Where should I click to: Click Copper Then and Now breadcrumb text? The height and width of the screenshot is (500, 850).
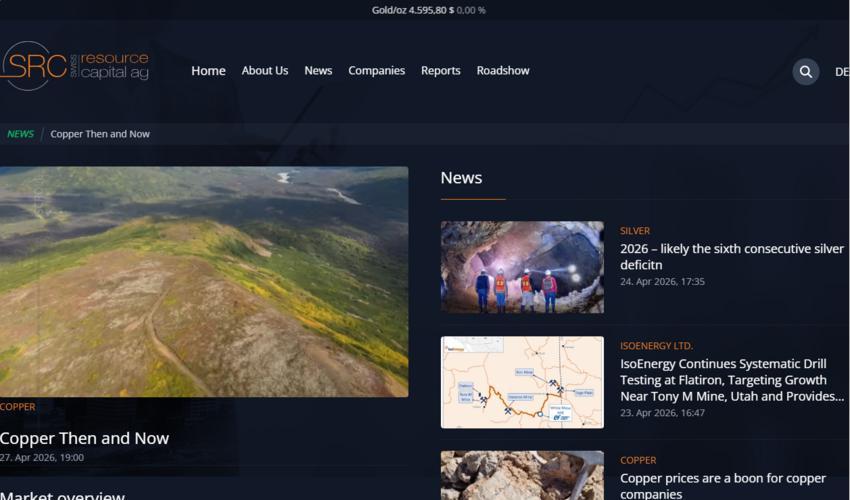tap(100, 134)
